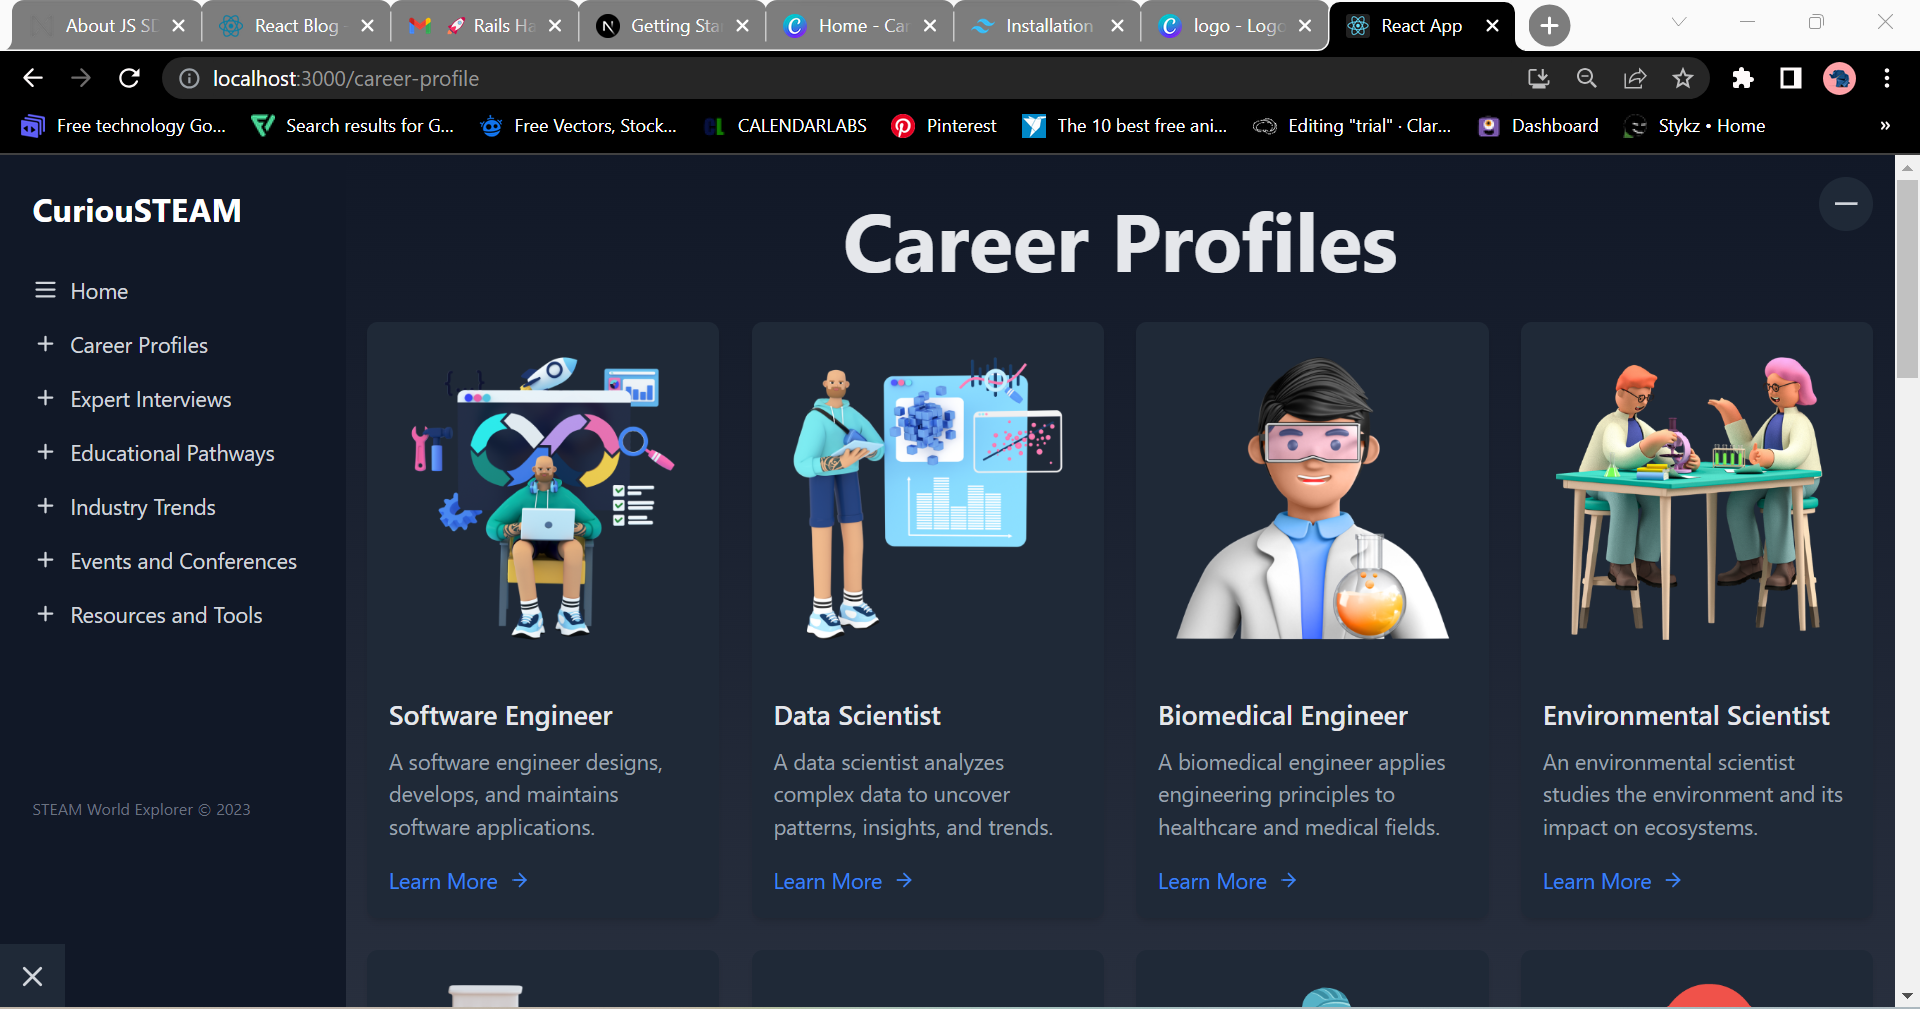
Task: Close the React Blog tab
Action: pyautogui.click(x=367, y=26)
